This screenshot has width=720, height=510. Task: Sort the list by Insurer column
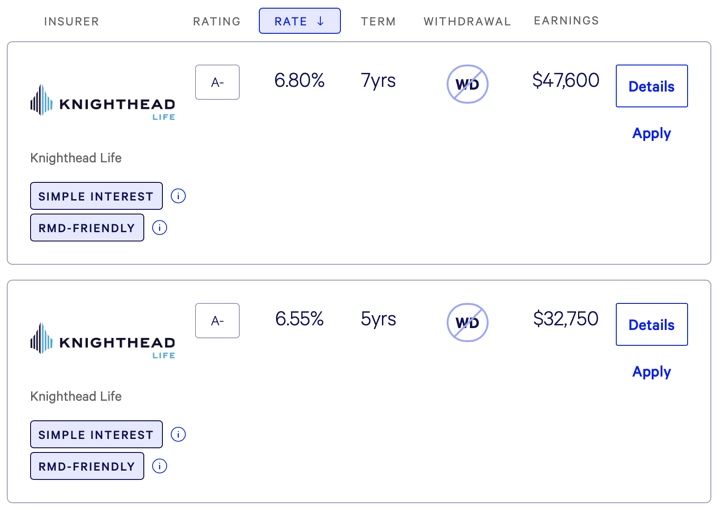(71, 21)
